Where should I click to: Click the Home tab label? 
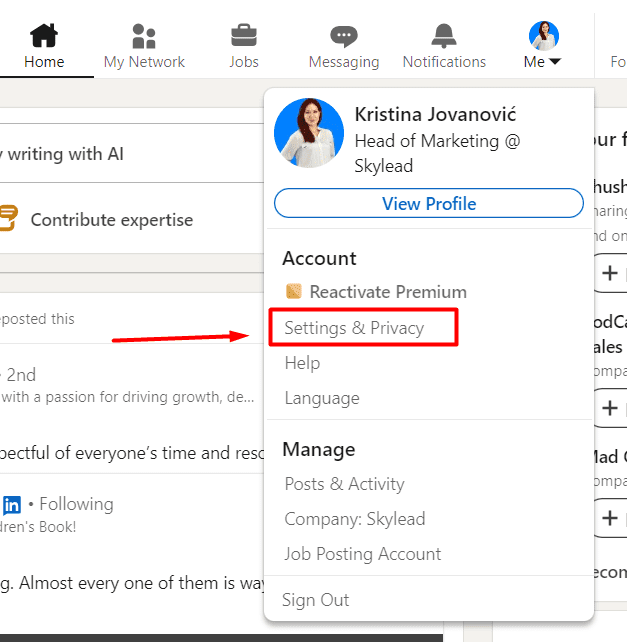click(44, 62)
